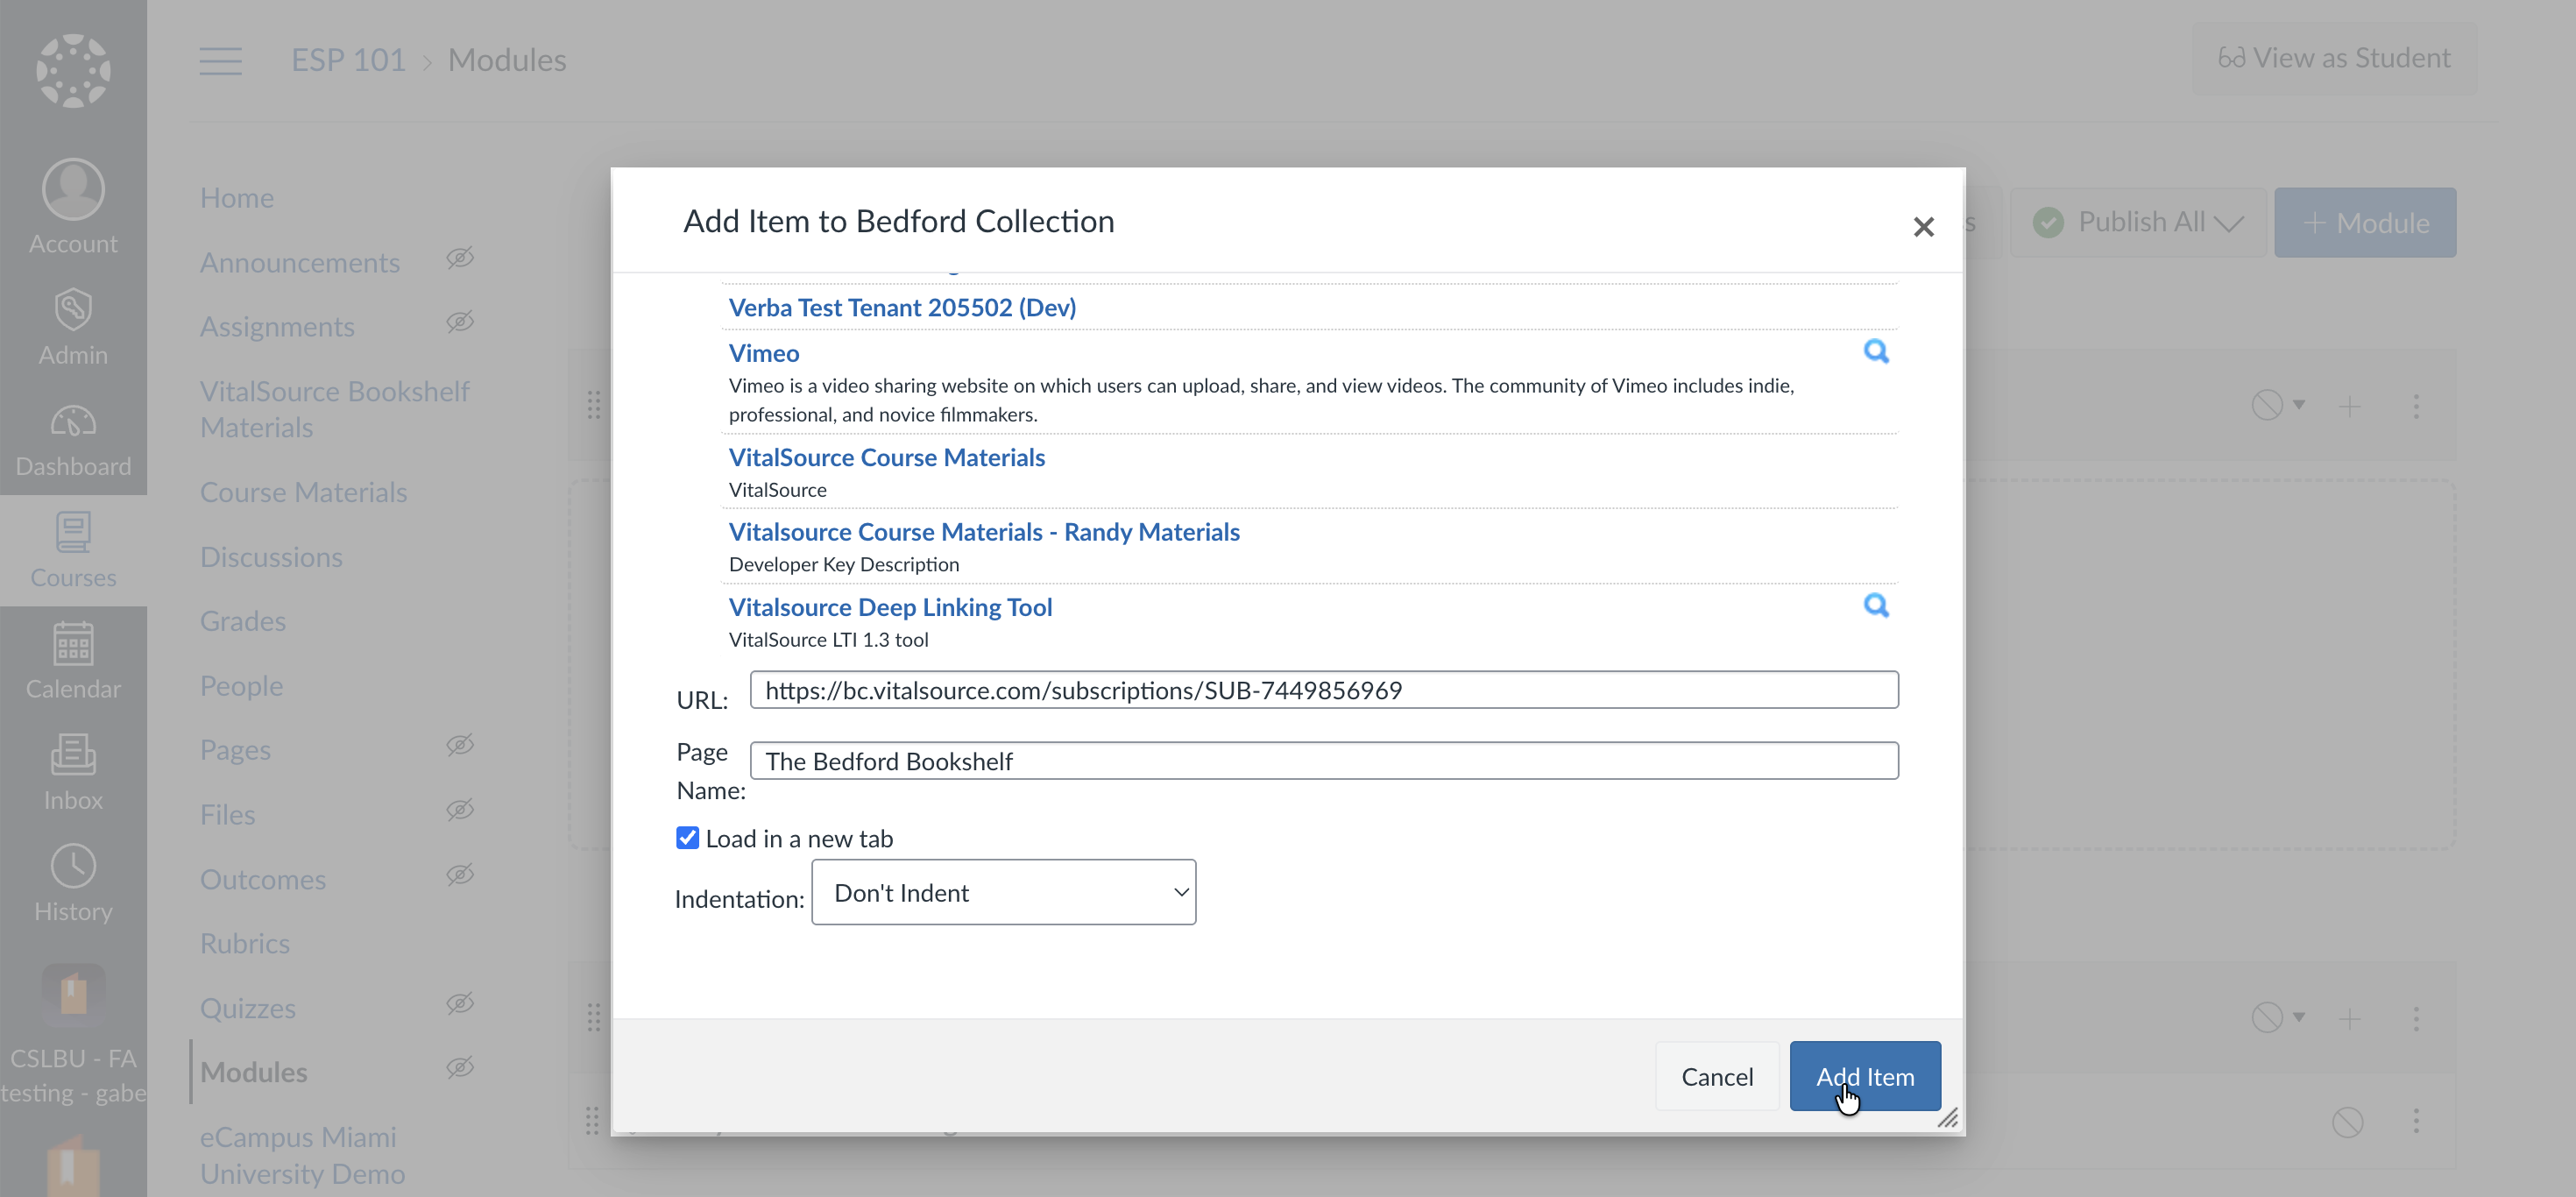
Task: Toggle Quizzes visibility eye icon
Action: click(x=460, y=1003)
